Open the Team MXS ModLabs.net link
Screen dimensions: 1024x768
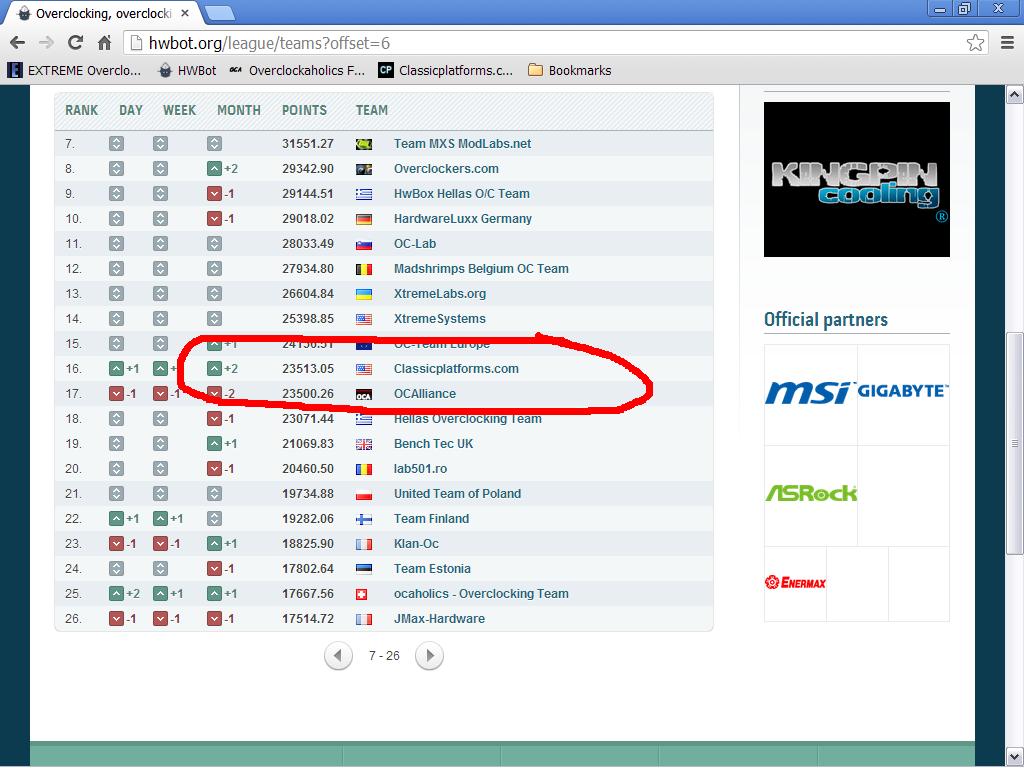[462, 144]
